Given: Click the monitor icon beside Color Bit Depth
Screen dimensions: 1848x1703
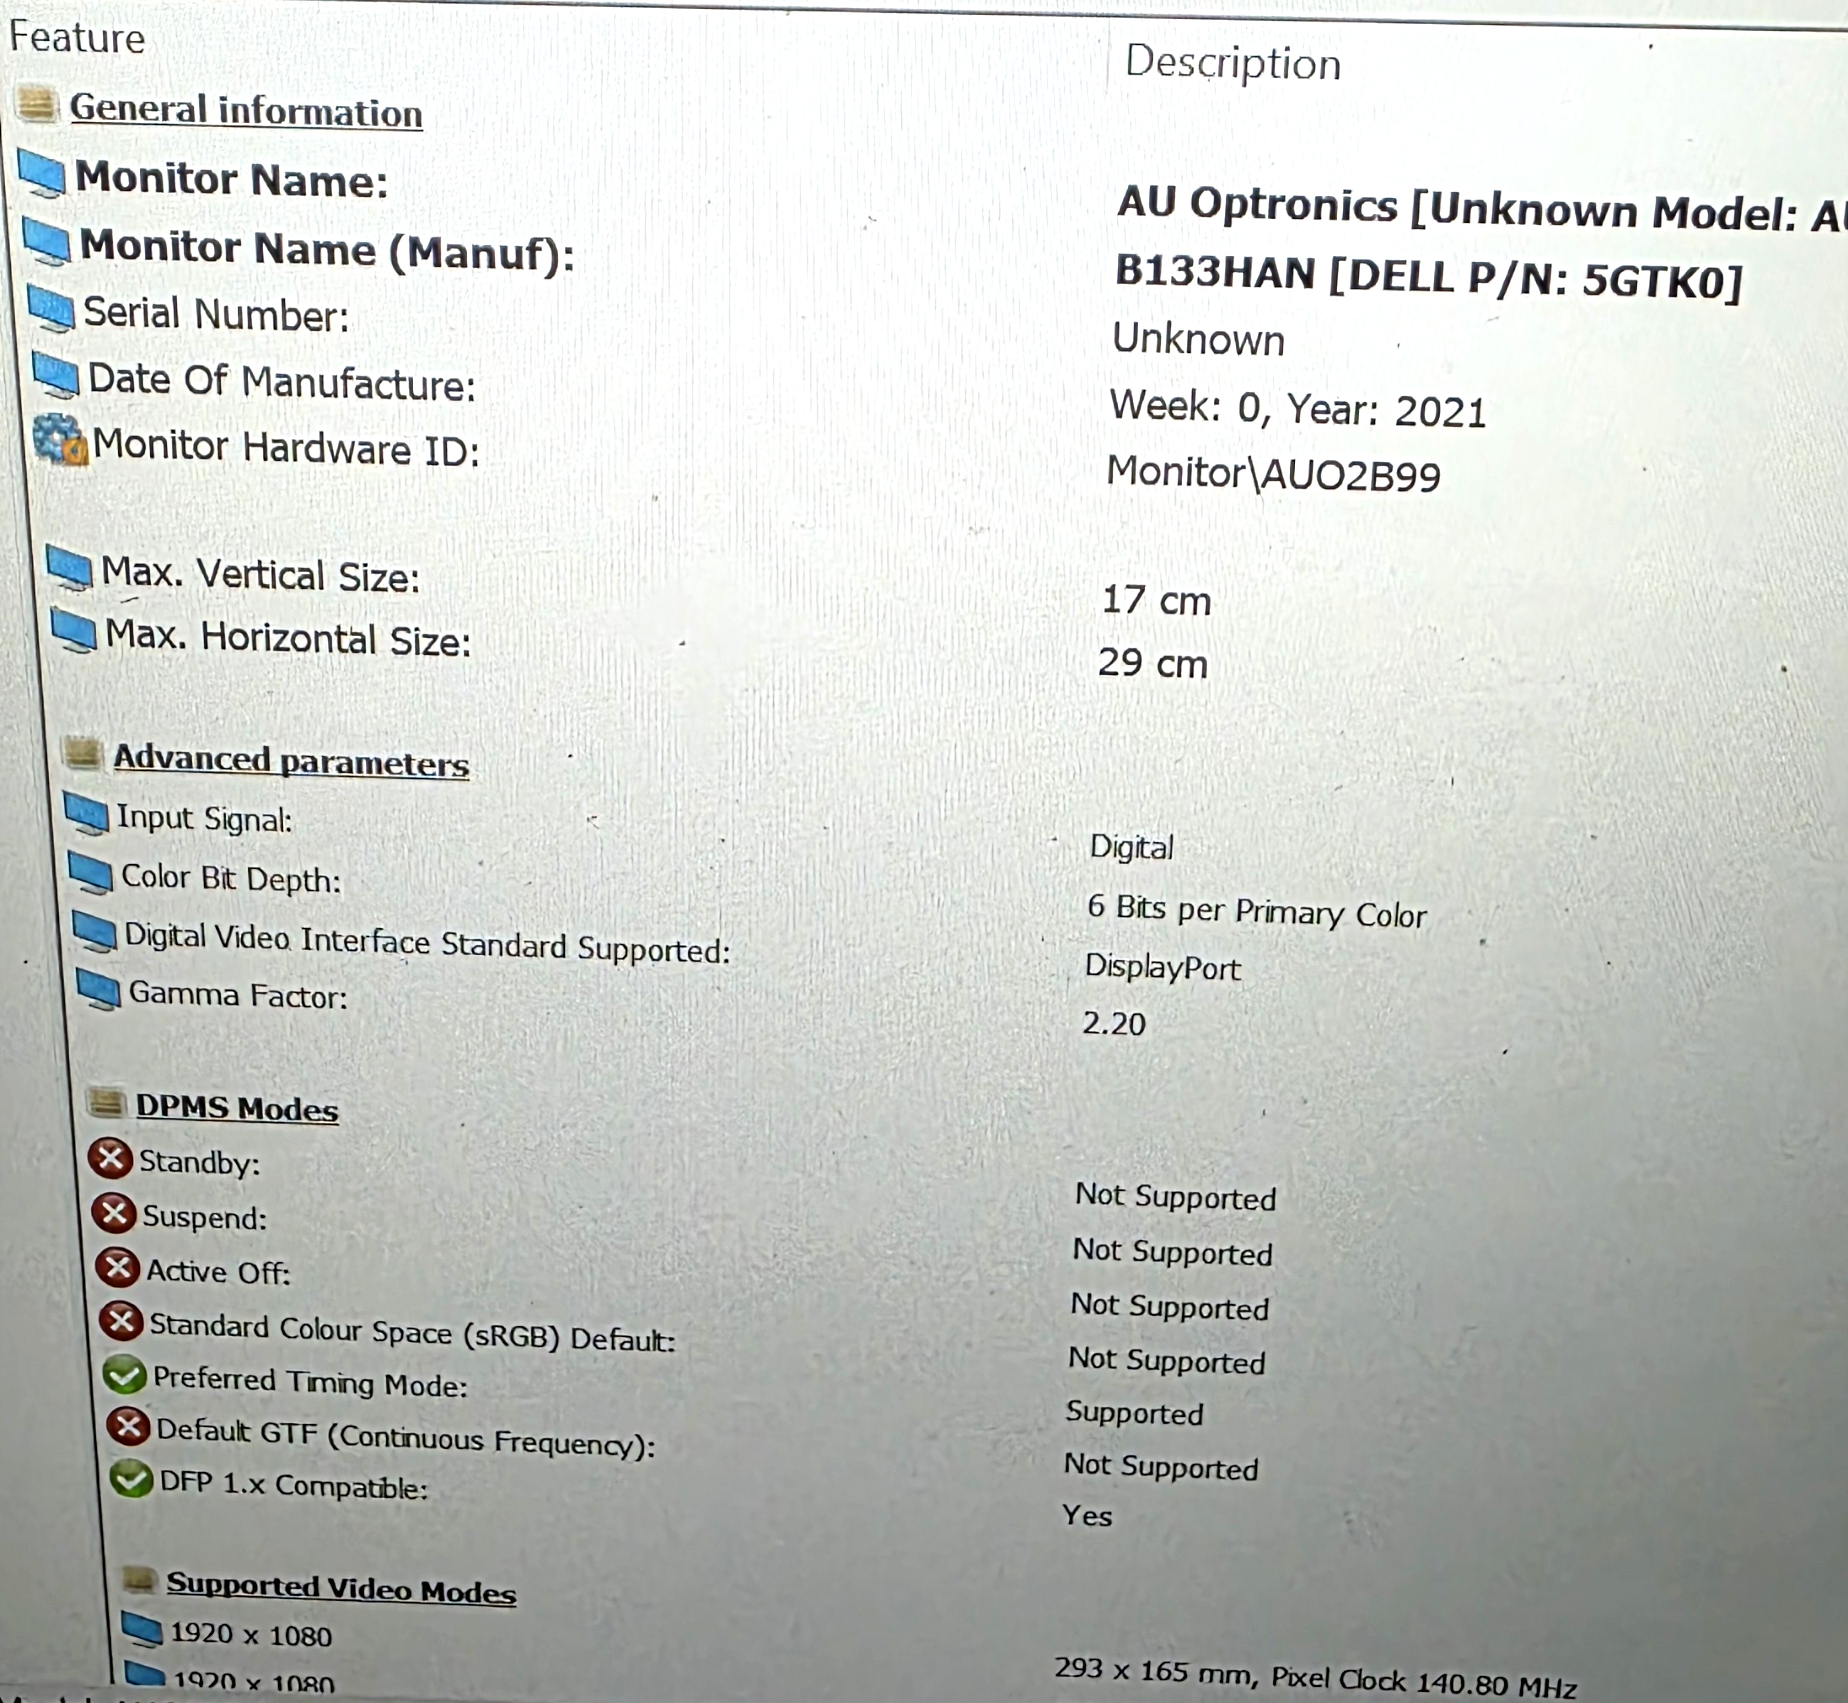Looking at the screenshot, I should (x=91, y=873).
